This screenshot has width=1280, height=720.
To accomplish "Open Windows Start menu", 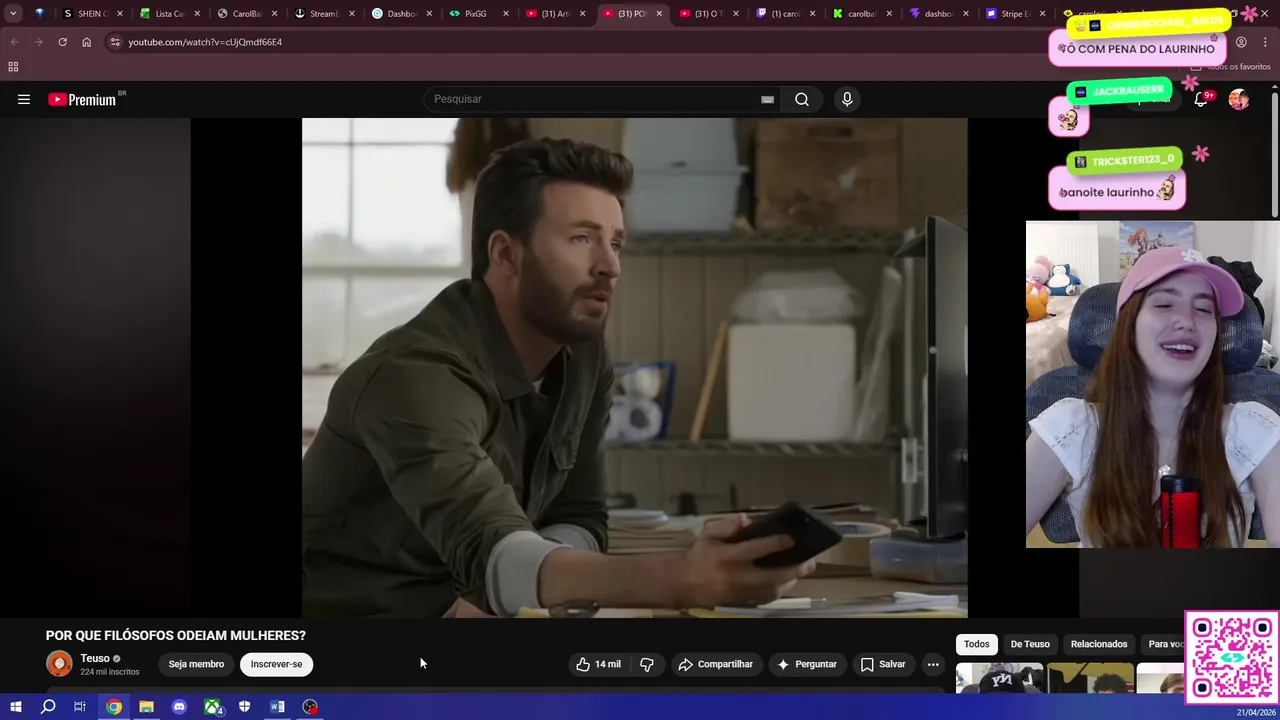I will (16, 707).
